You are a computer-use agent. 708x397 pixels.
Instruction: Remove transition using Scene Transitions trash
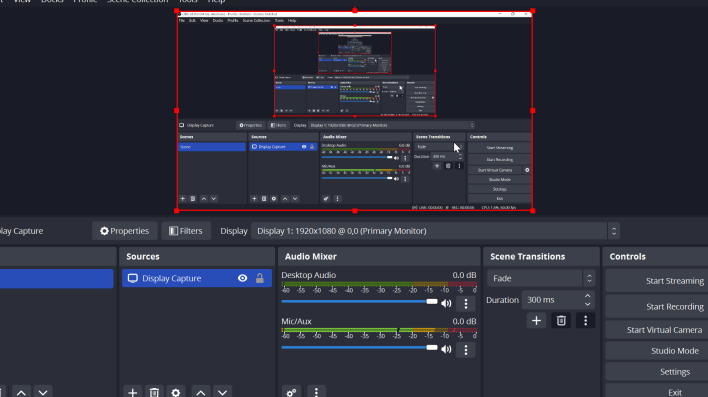(x=561, y=321)
